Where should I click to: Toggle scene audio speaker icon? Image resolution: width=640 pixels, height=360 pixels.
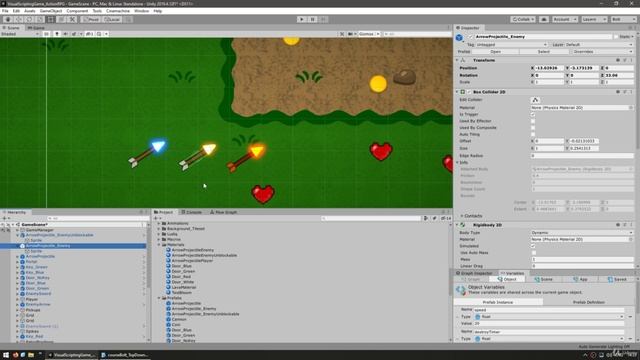(65, 34)
